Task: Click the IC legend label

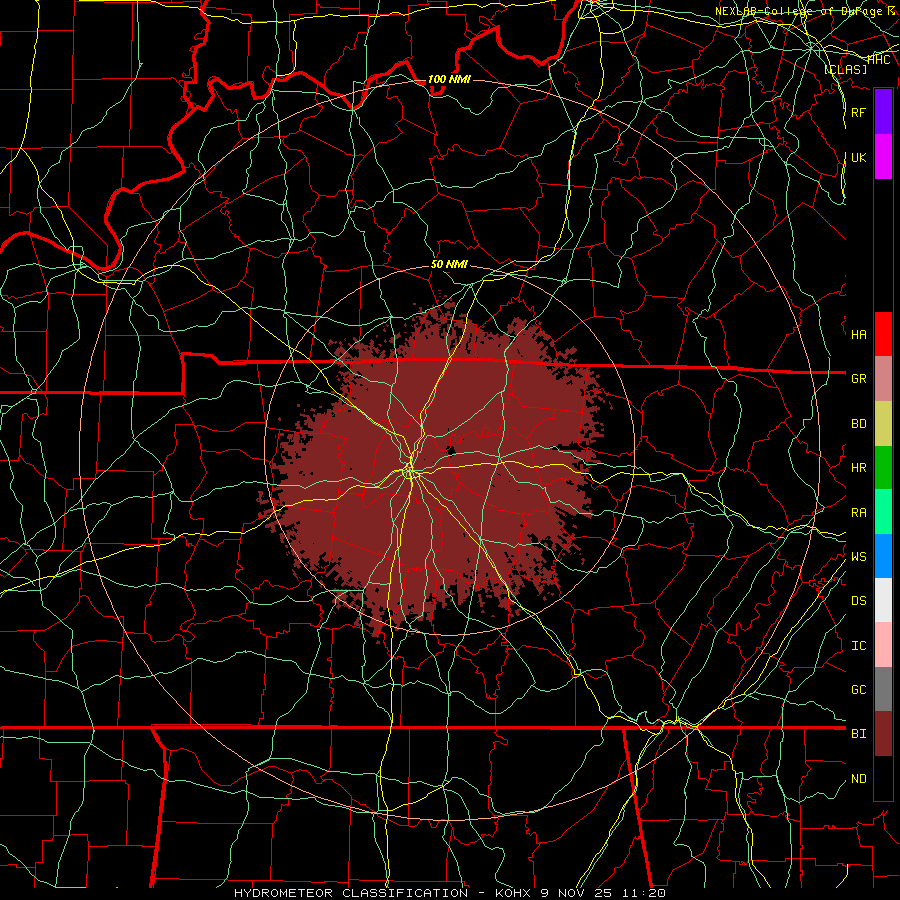Action: [x=858, y=646]
